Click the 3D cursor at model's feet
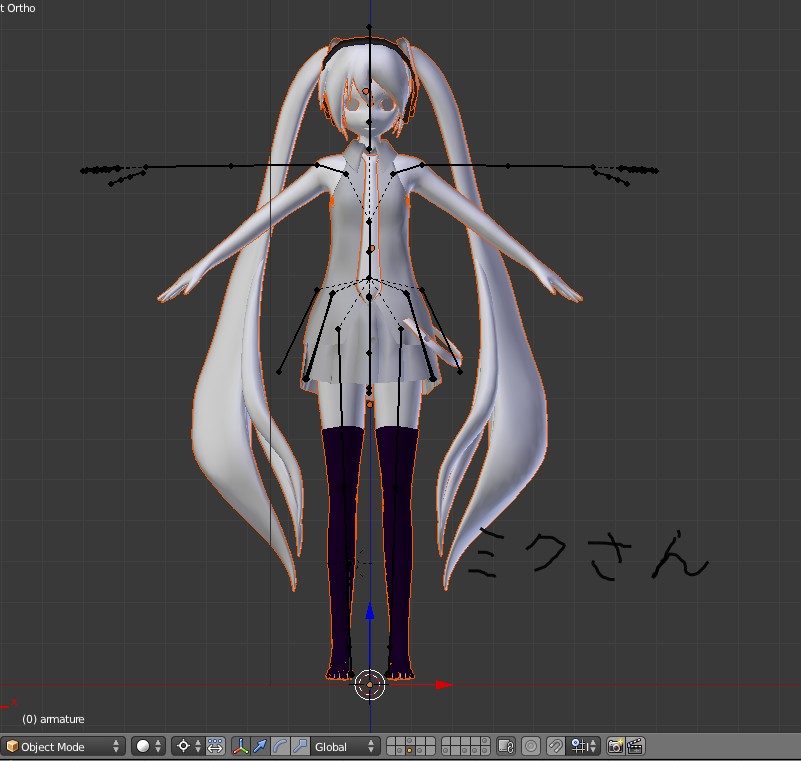Screen dimensions: 801x761 (369, 684)
